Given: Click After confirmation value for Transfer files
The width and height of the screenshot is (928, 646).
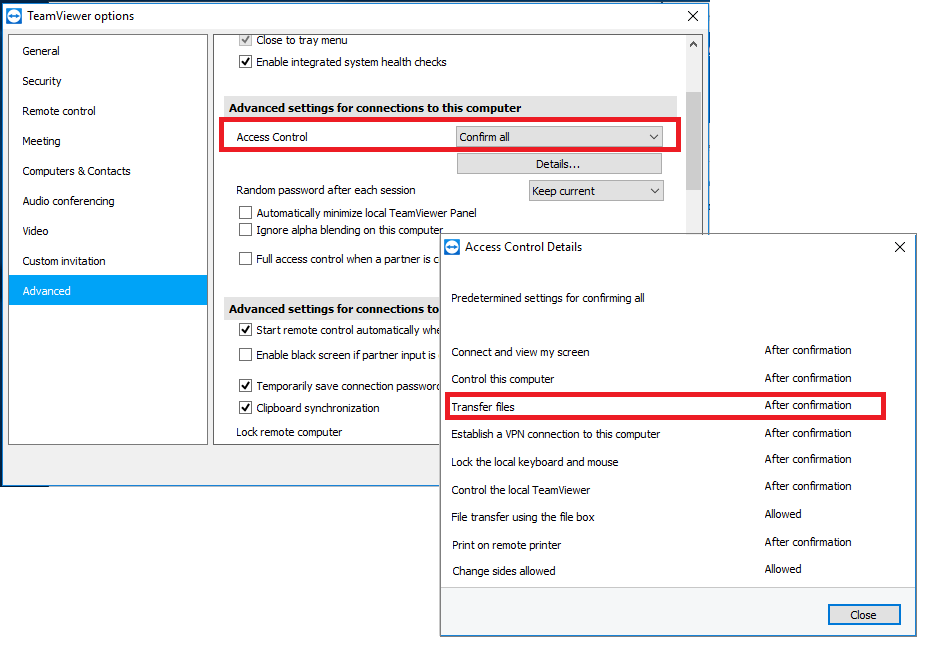Looking at the screenshot, I should pyautogui.click(x=808, y=405).
